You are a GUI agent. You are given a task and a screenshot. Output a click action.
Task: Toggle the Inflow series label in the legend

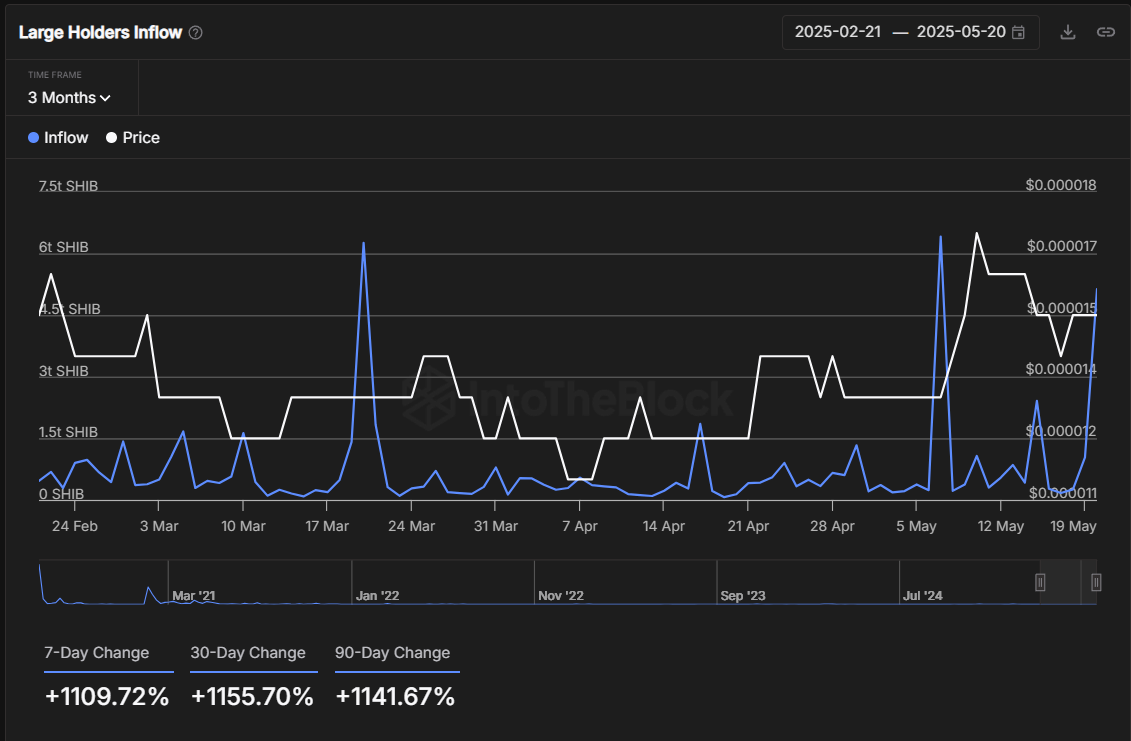click(x=66, y=138)
